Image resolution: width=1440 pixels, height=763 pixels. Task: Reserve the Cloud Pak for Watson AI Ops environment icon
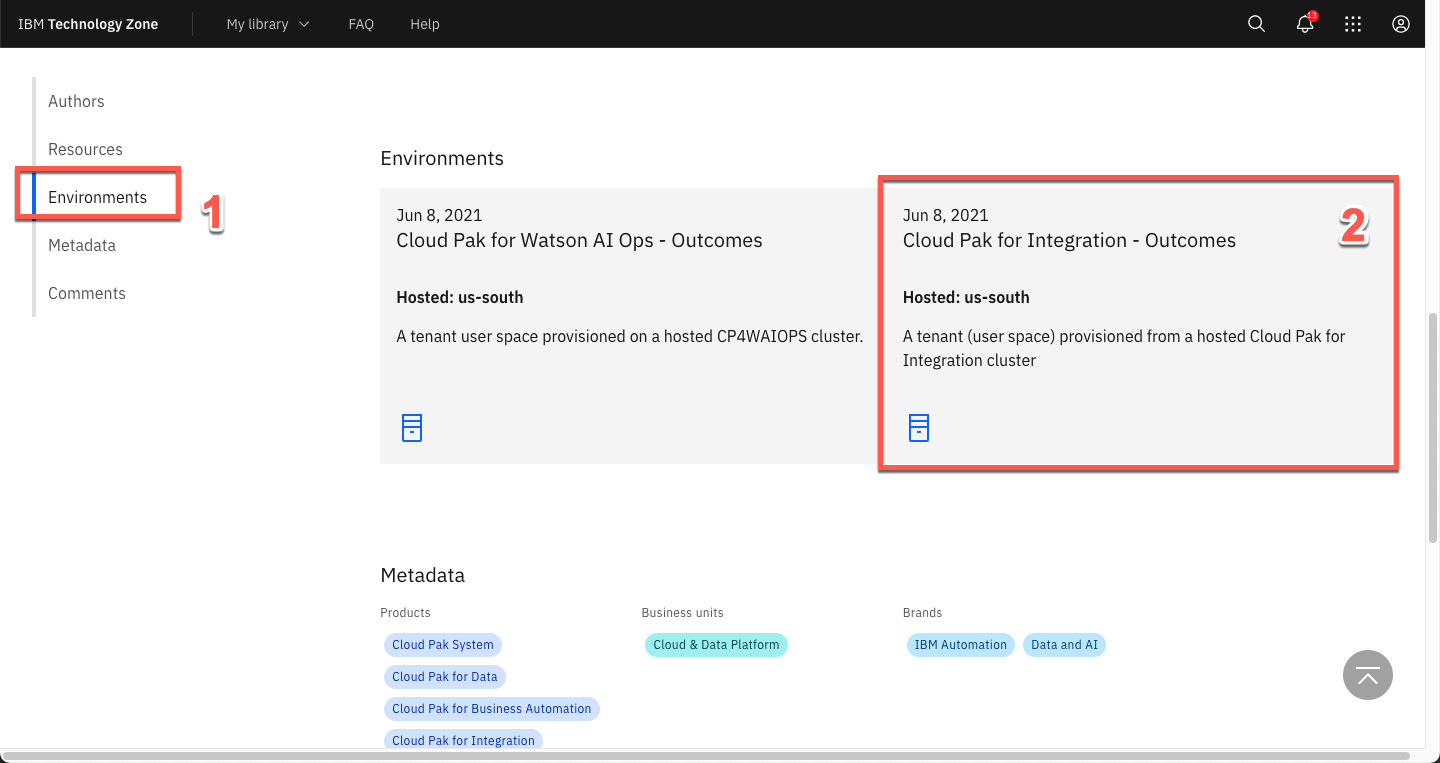411,427
